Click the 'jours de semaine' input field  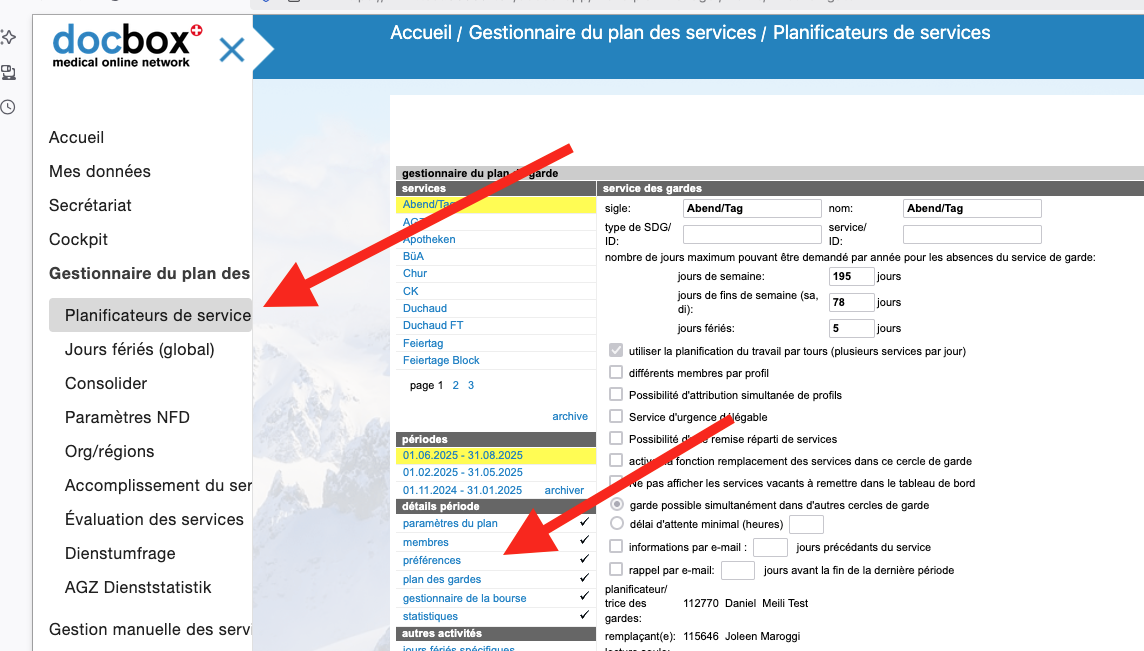click(851, 276)
